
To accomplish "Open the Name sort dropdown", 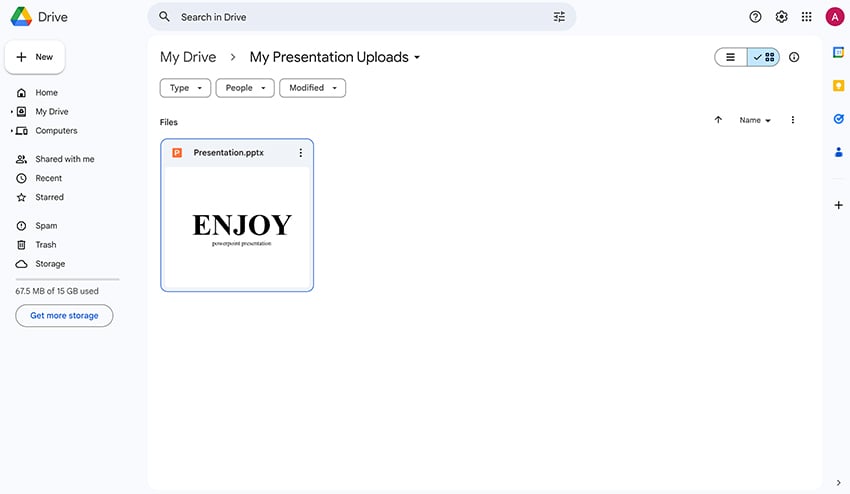I will [755, 120].
